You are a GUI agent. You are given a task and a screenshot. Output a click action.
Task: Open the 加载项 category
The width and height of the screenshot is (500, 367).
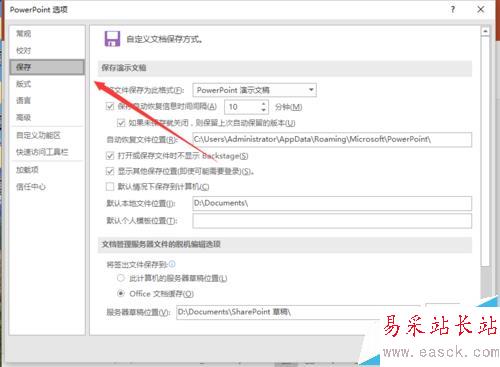[27, 170]
